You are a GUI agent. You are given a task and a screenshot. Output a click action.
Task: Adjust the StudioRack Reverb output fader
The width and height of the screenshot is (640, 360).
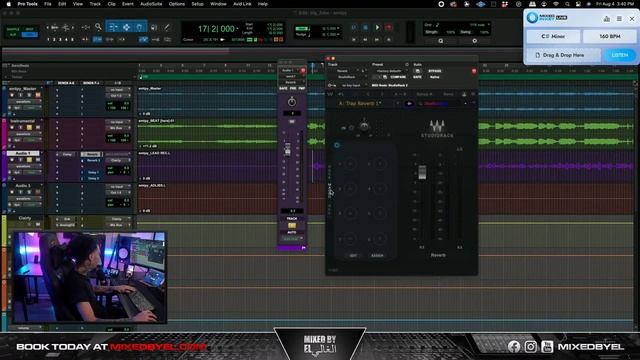422,172
